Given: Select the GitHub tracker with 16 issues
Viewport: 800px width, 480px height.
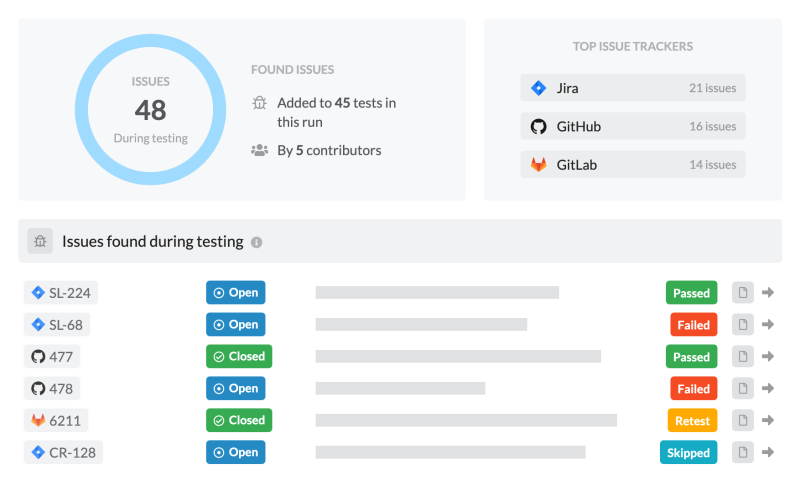Looking at the screenshot, I should click(x=632, y=127).
